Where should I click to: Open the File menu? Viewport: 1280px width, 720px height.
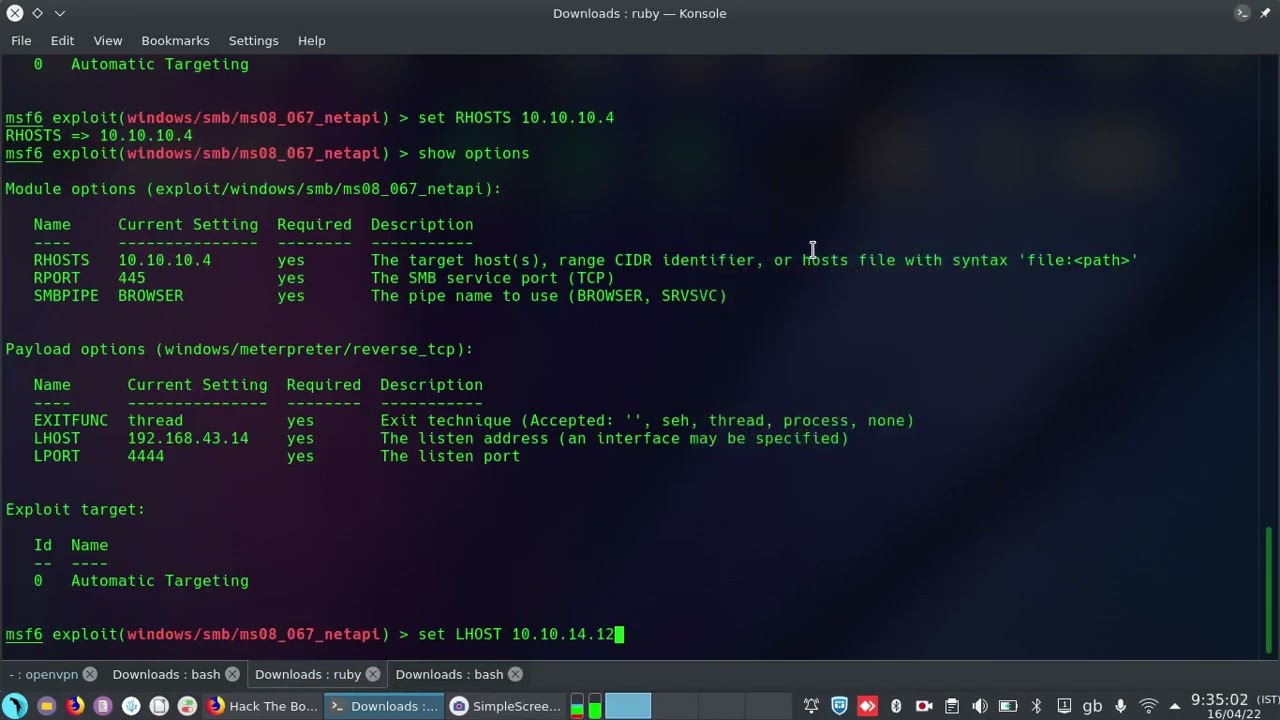point(21,40)
